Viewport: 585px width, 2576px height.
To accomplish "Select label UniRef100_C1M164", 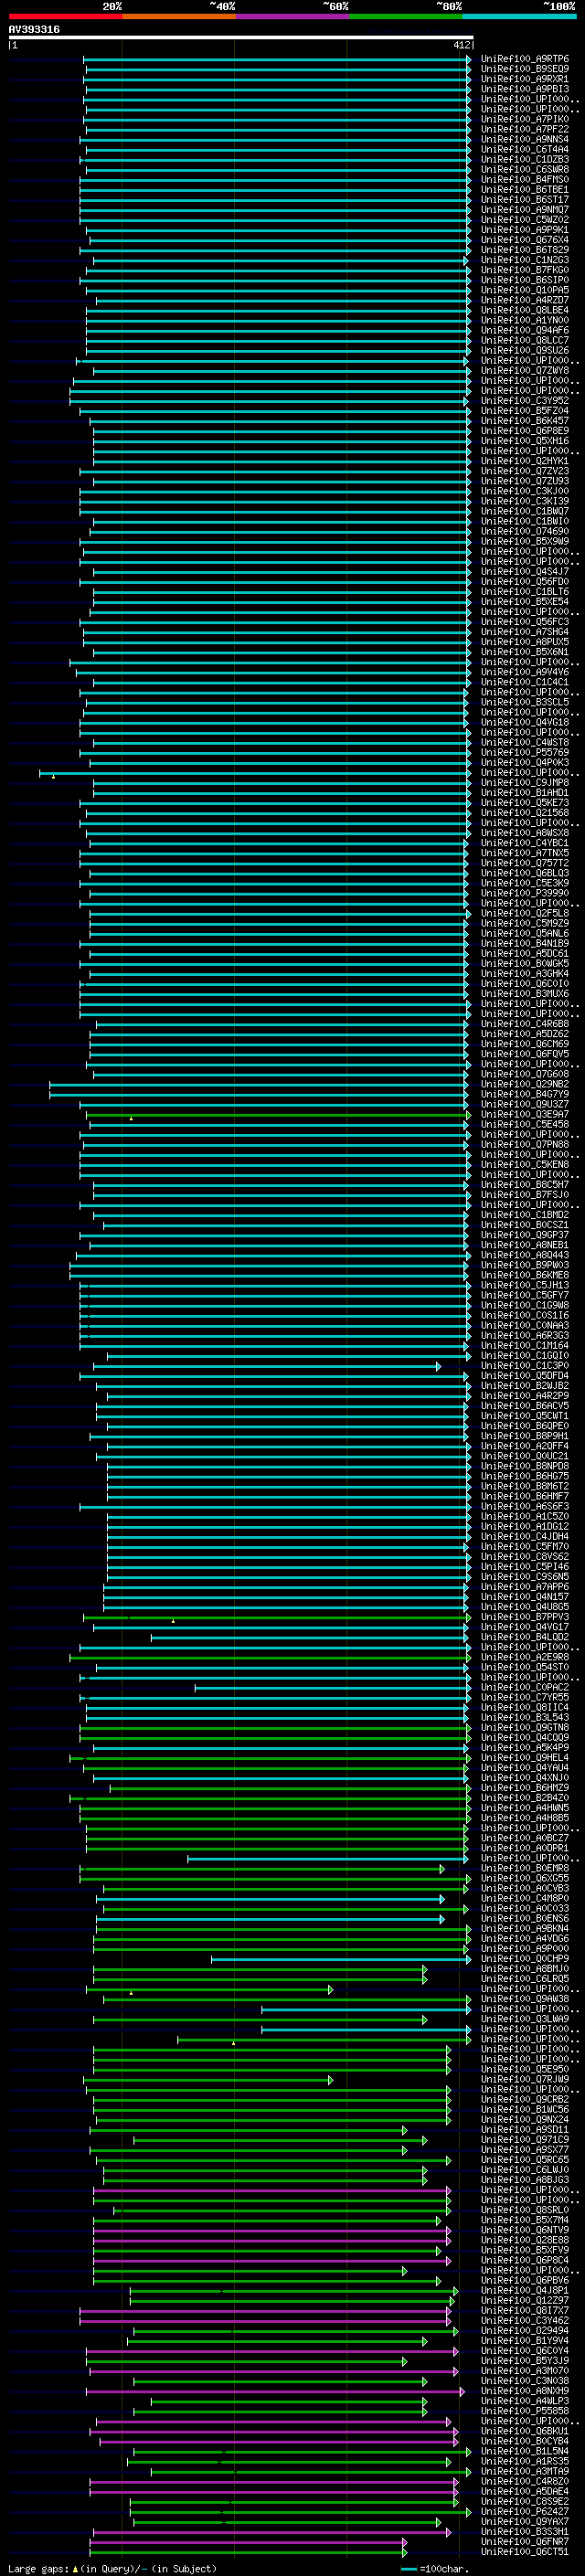I will (x=525, y=1345).
